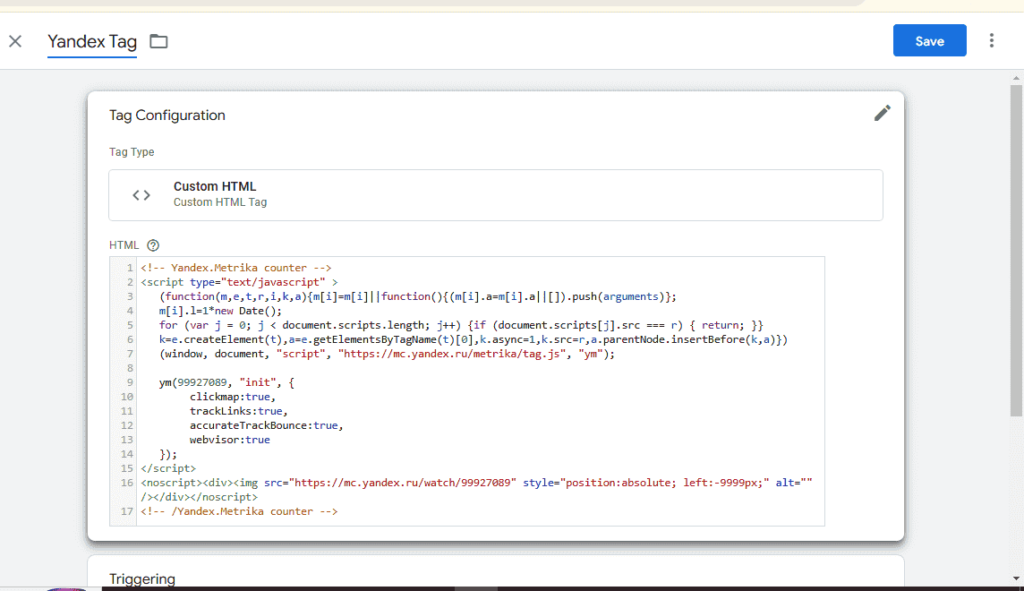1024x591 pixels.
Task: Close the Yandex Tag editor
Action: (15, 41)
